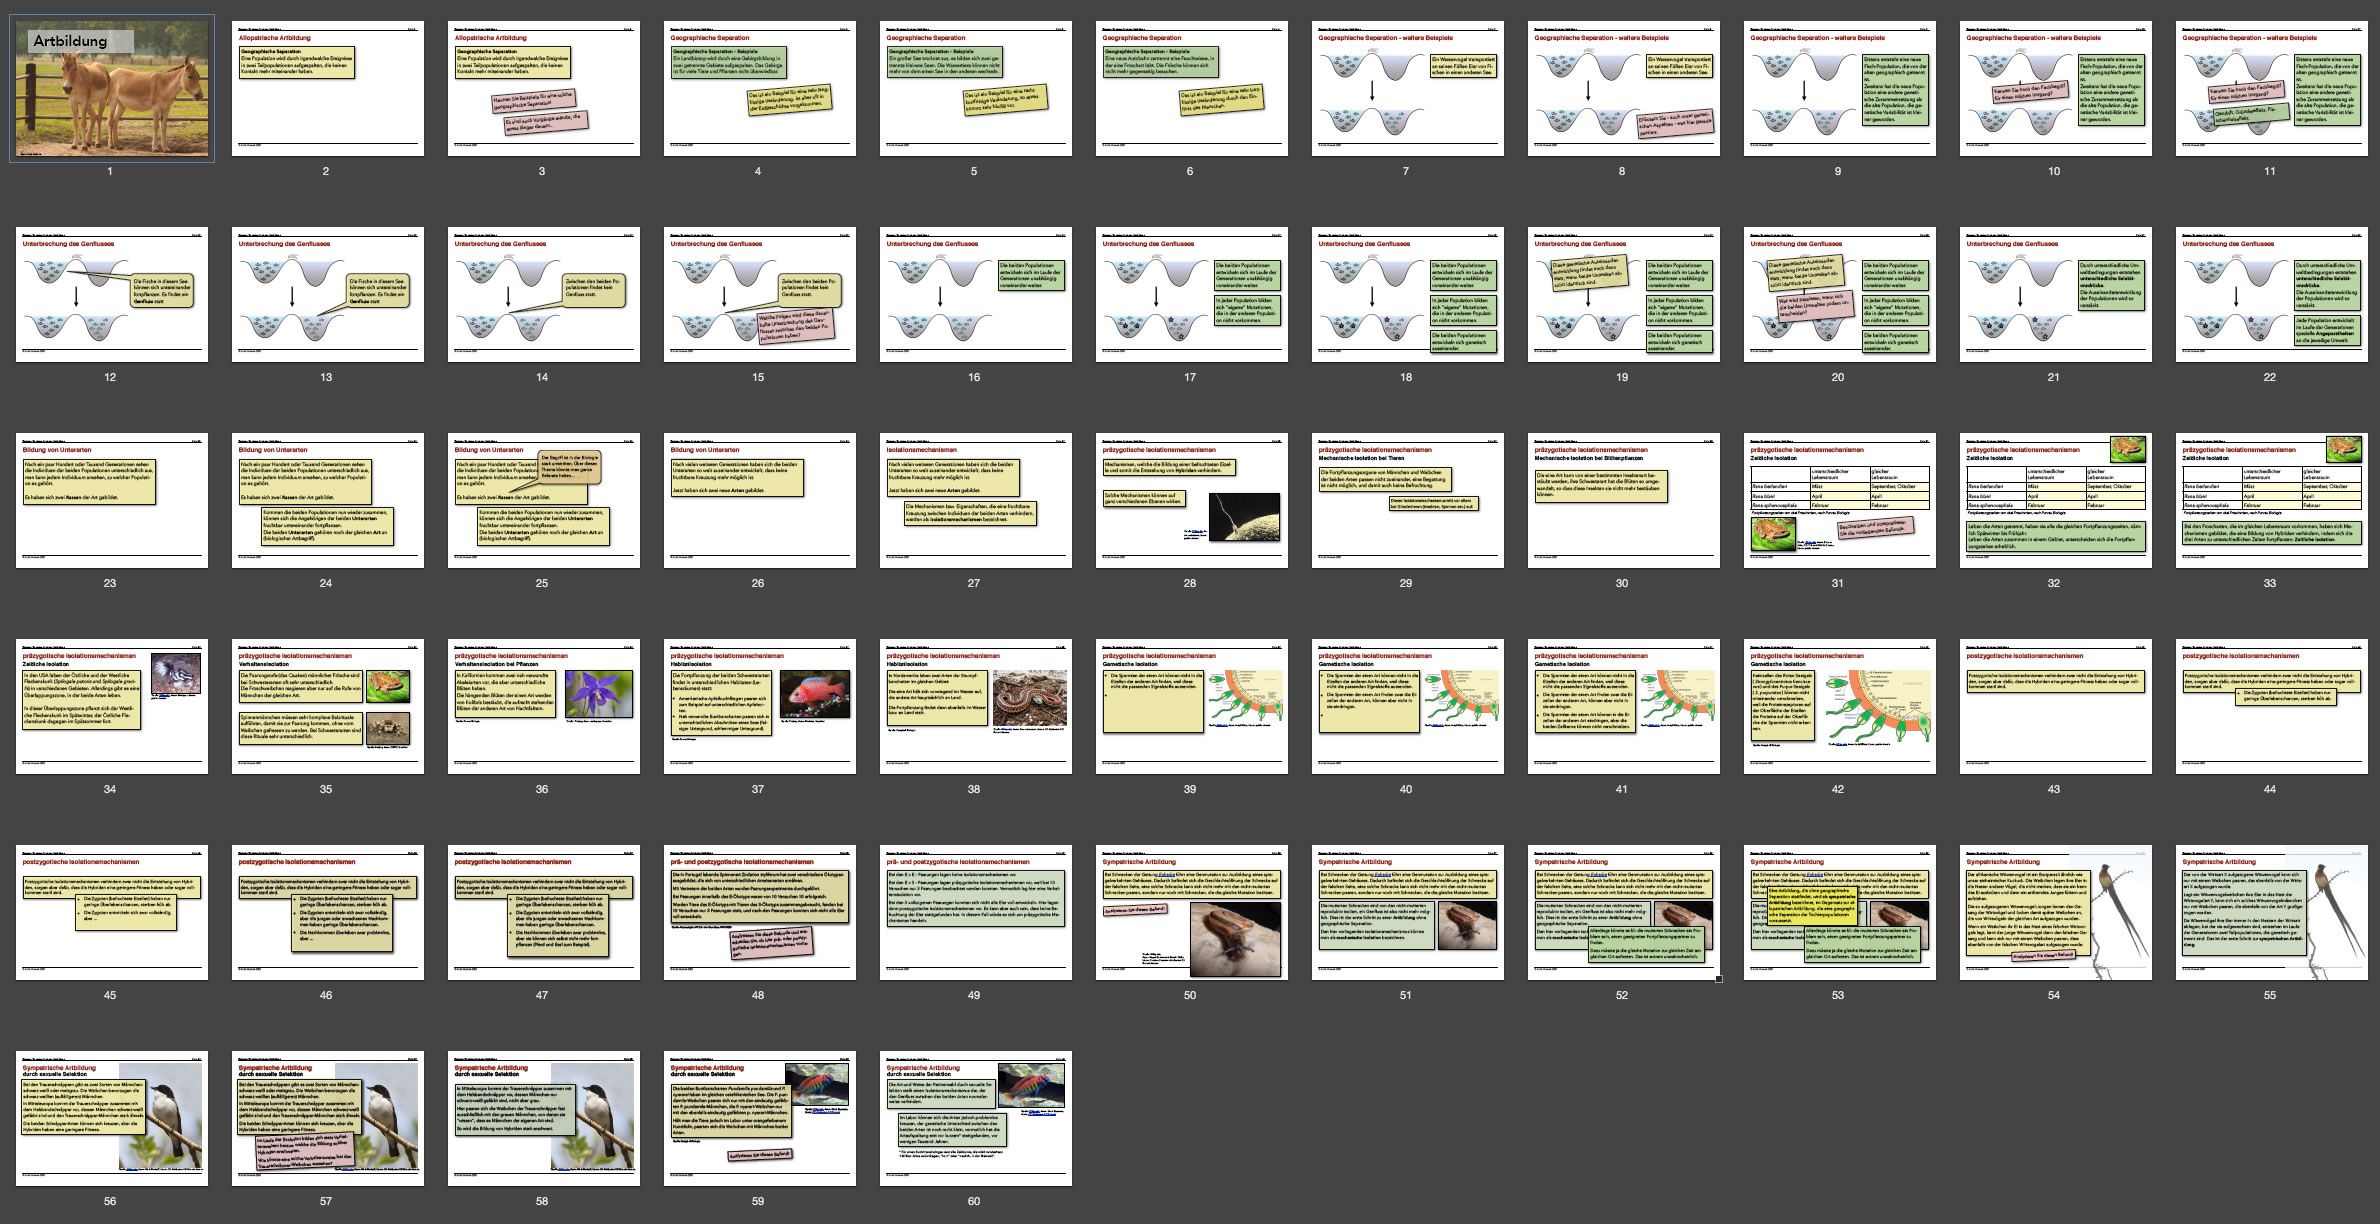Viewport: 2380px width, 1224px height.
Task: Click slide 4 thumbnail with green text box
Action: (758, 88)
